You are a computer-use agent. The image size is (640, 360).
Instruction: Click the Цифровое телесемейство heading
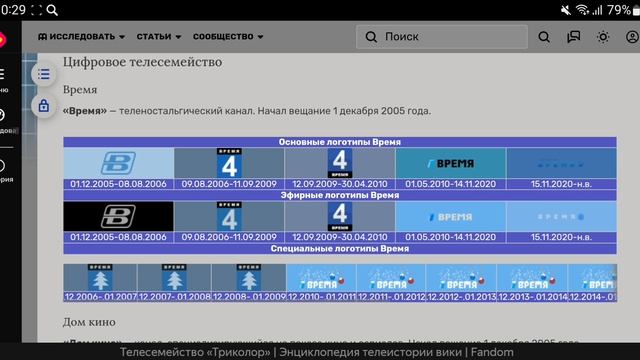pyautogui.click(x=142, y=62)
